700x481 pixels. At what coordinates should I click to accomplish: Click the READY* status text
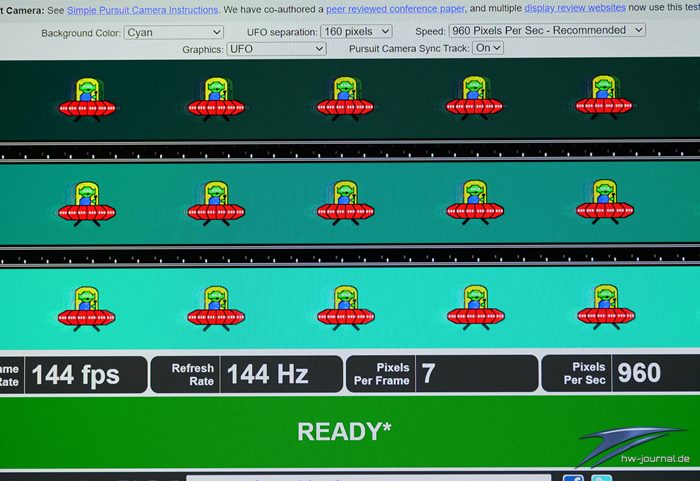[344, 431]
